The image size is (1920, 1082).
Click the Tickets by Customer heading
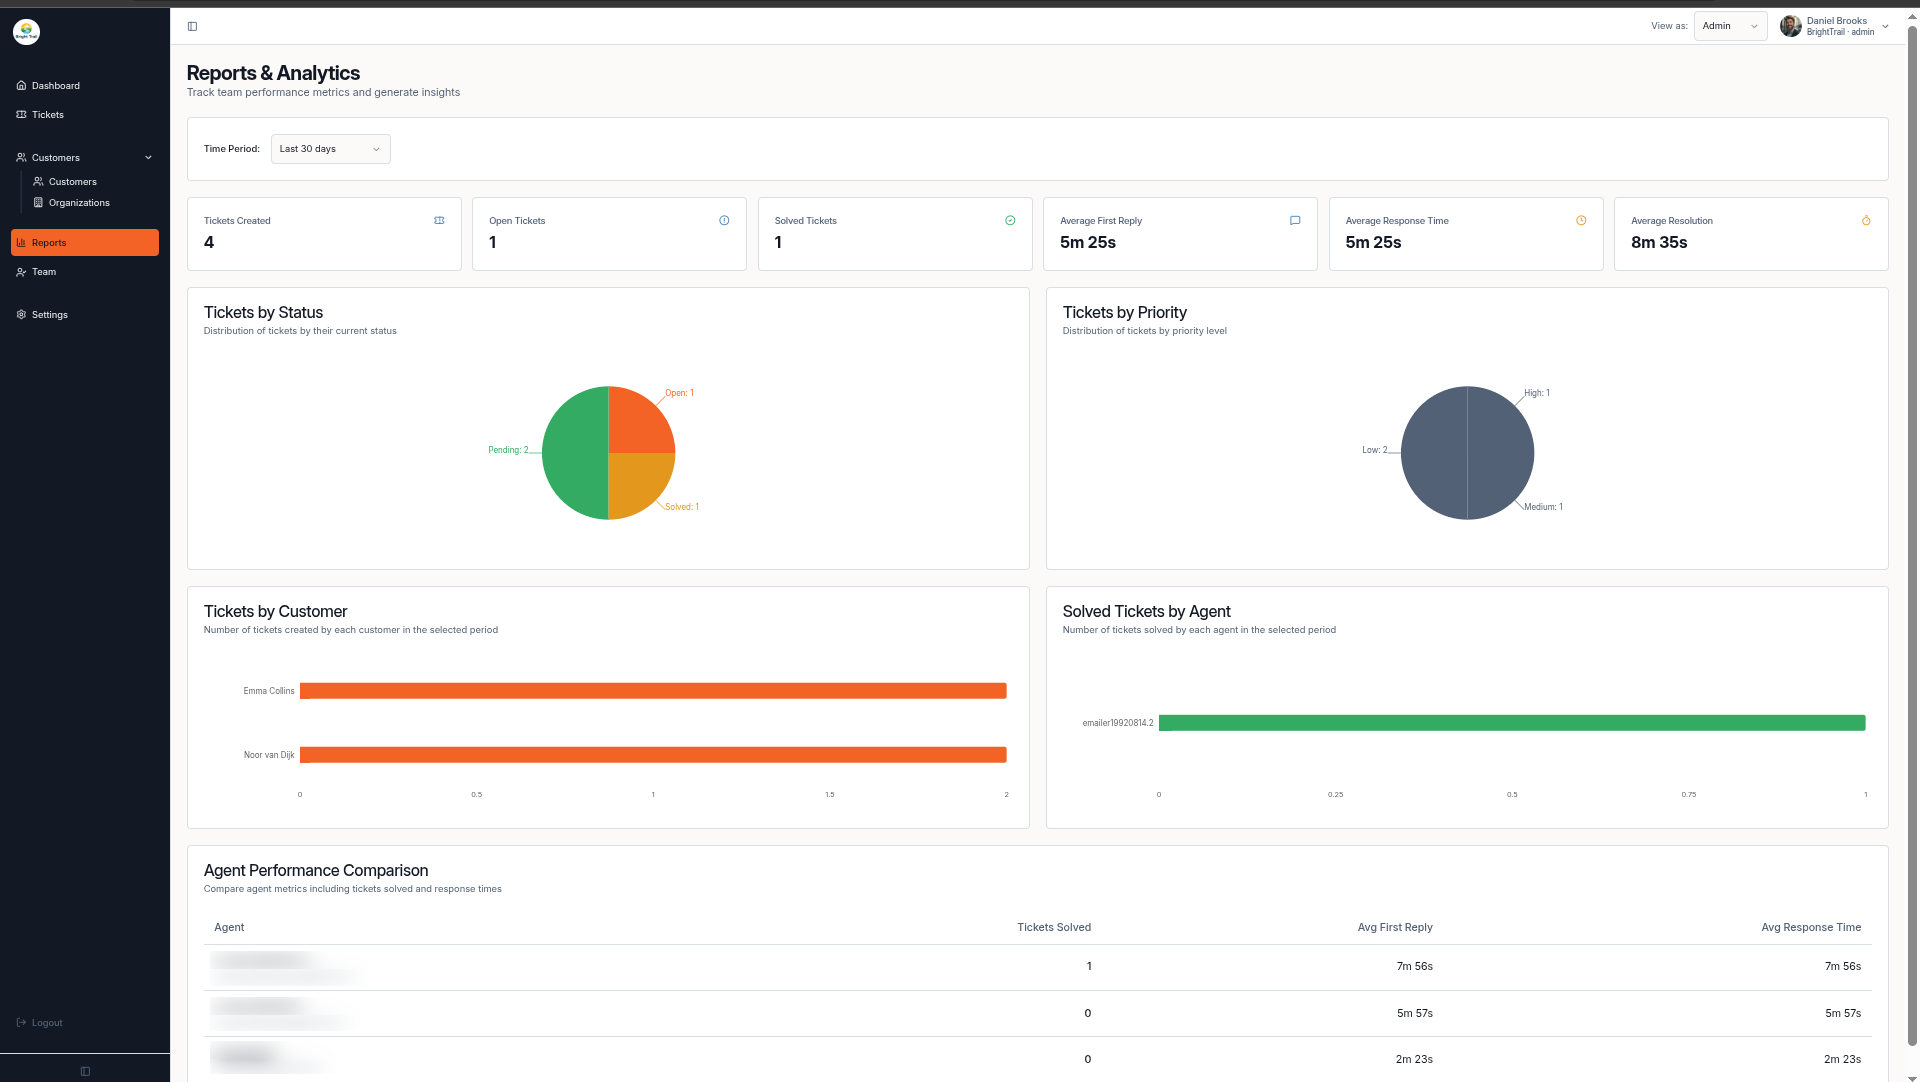[x=275, y=612]
